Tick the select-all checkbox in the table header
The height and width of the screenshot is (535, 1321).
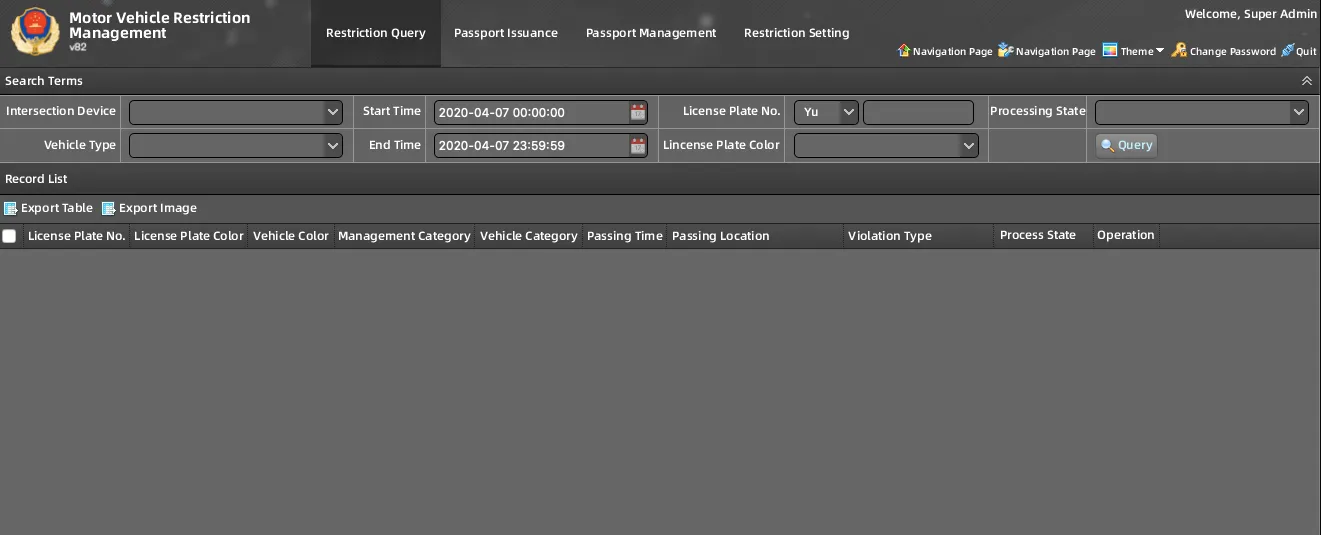click(9, 236)
